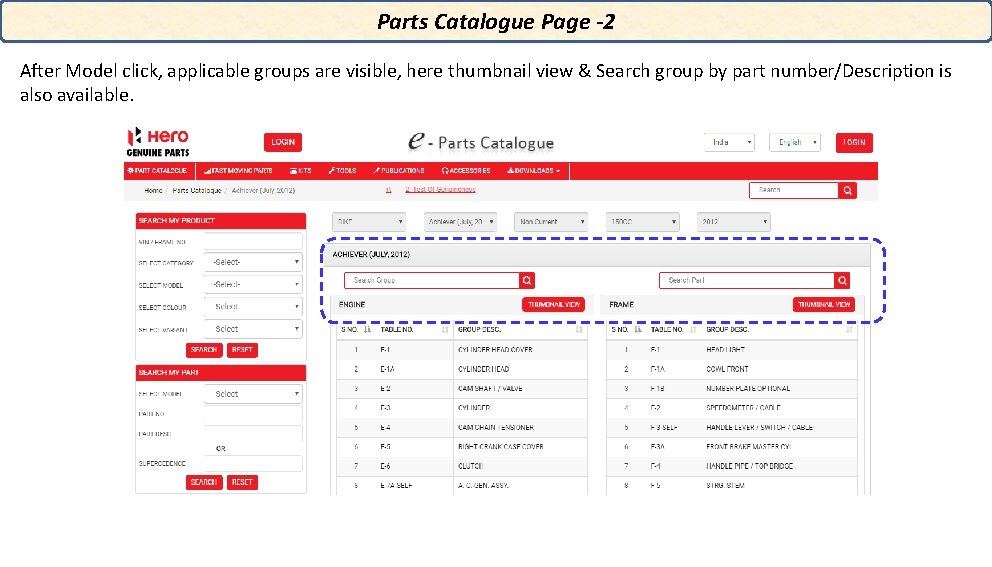992x567 pixels.
Task: Open the 150CC dropdown
Action: pyautogui.click(x=642, y=222)
